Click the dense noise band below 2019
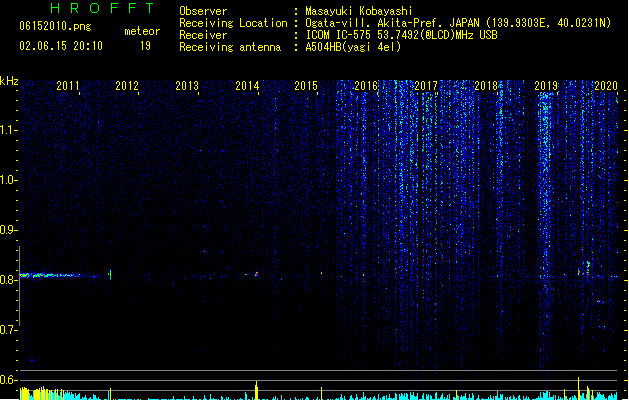 [545, 229]
